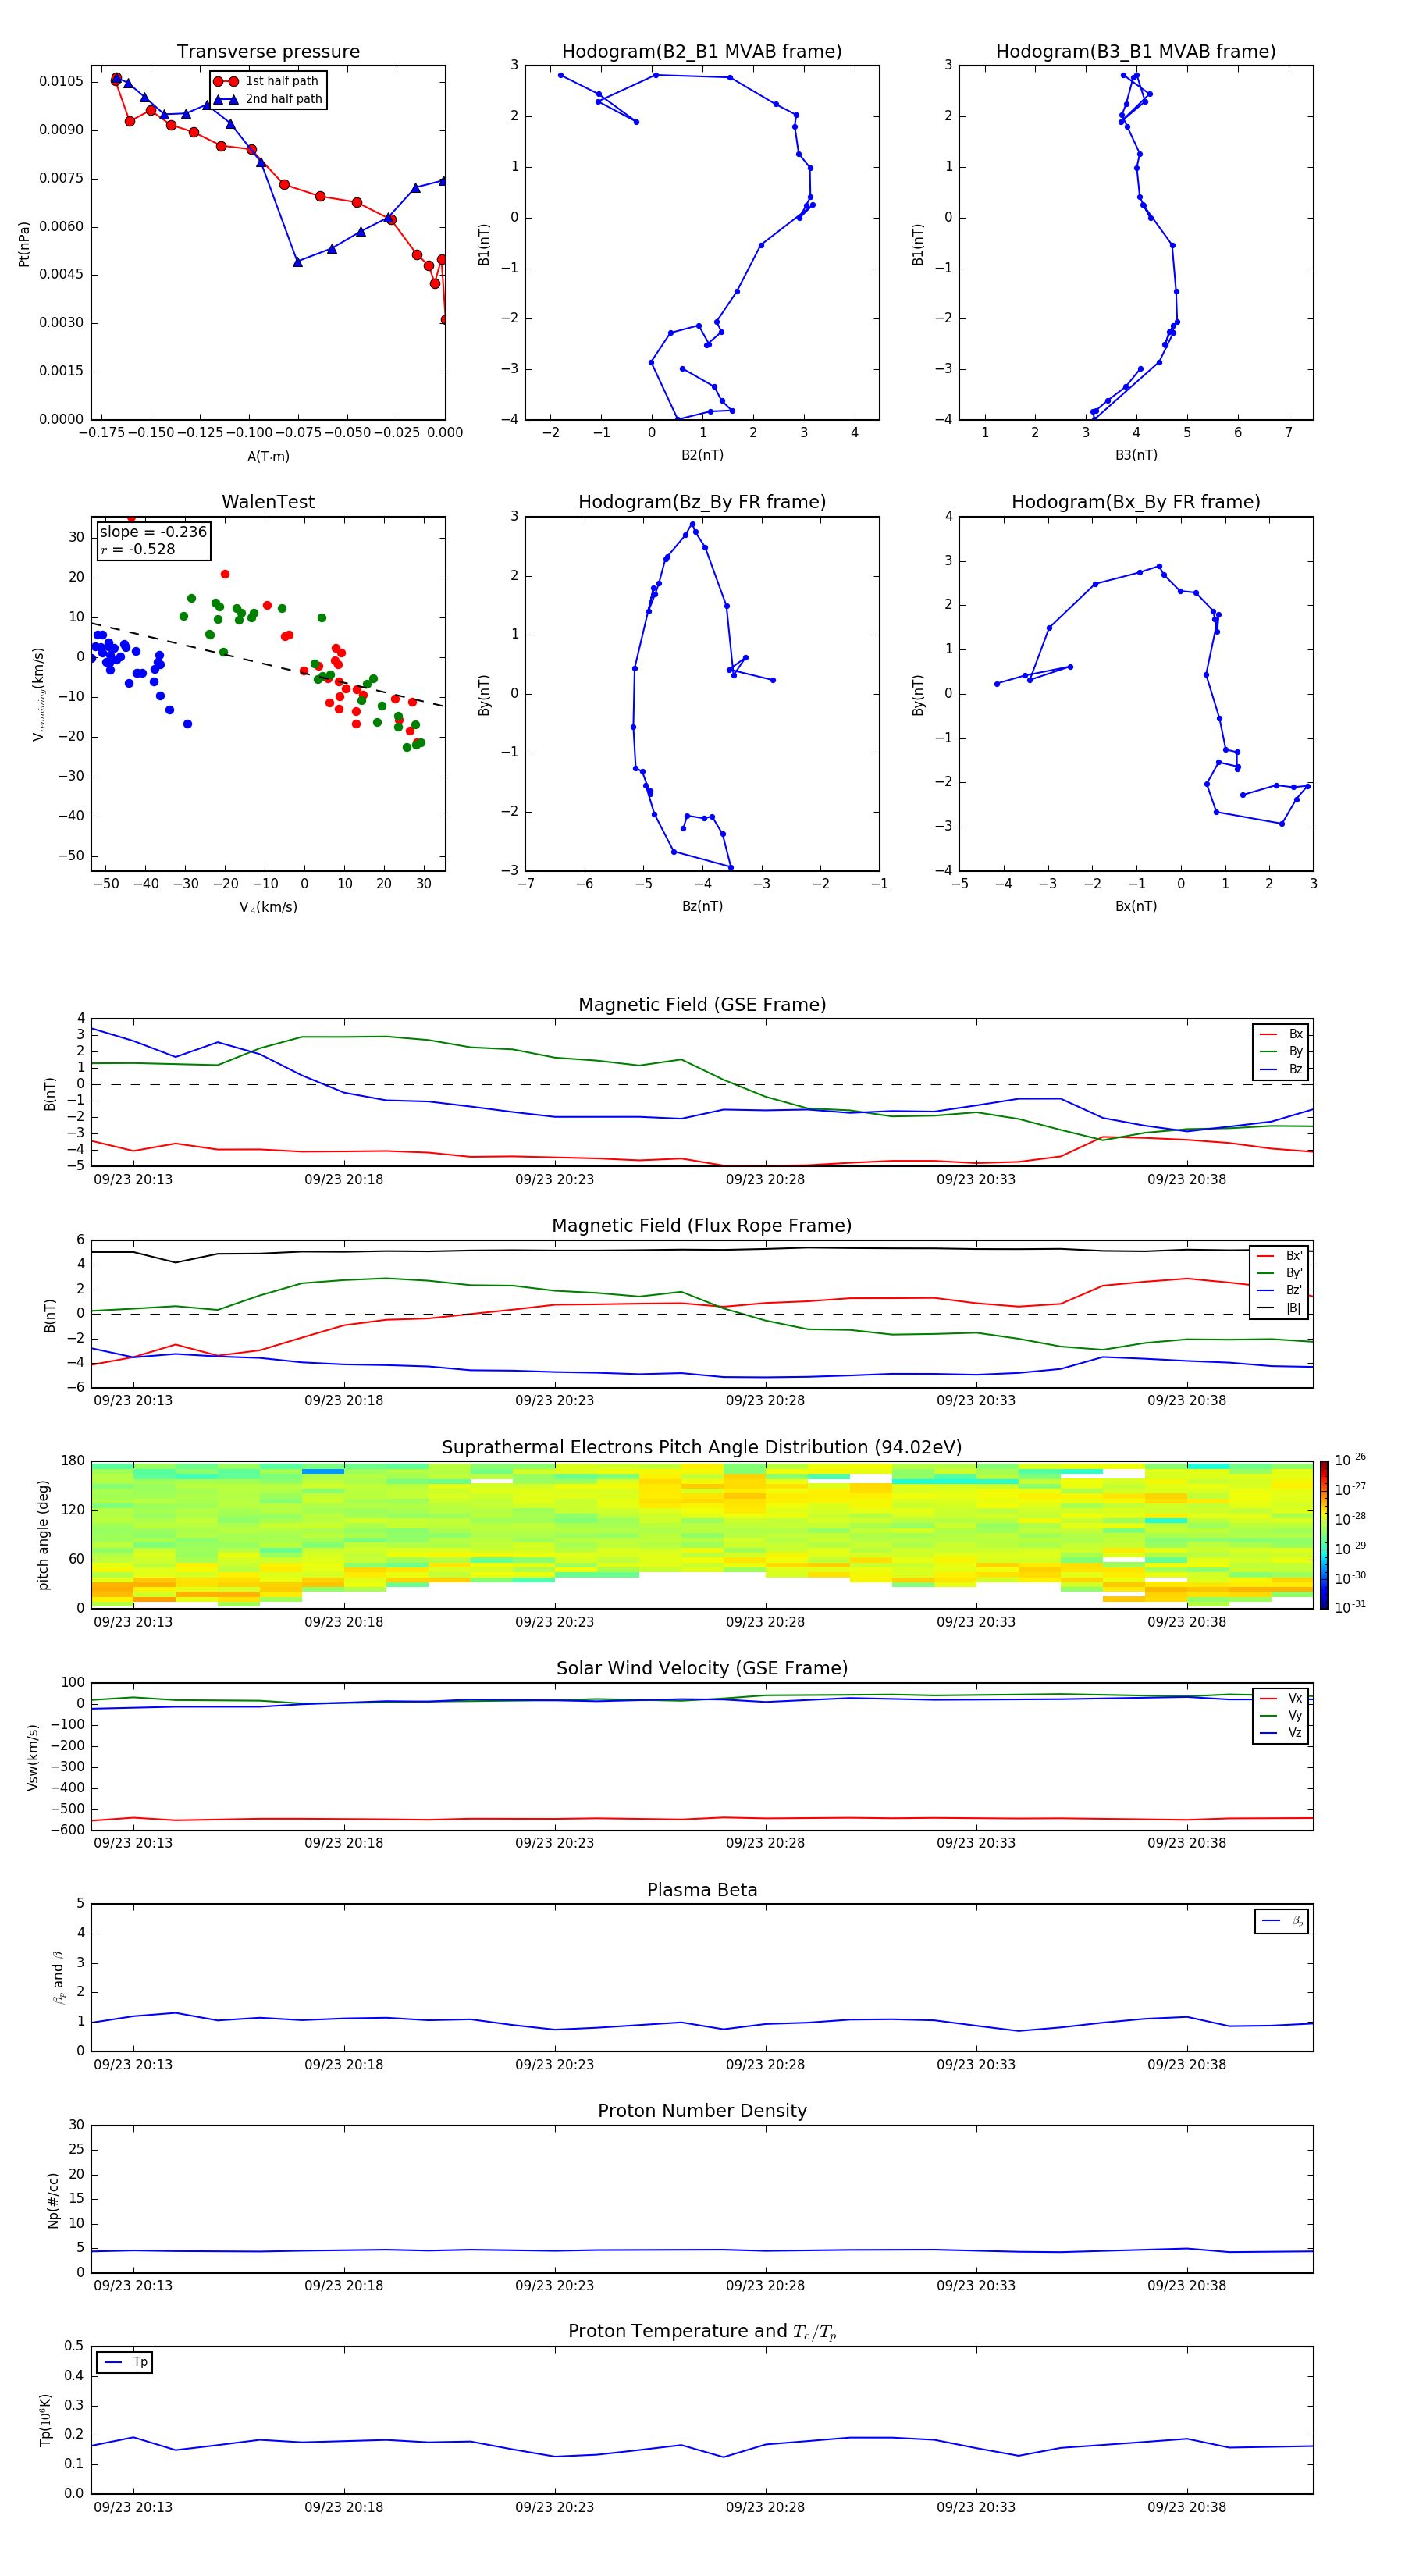The image size is (1405, 2576).
Task: Click the 'Plasma Beta' title
Action: (x=702, y=1890)
